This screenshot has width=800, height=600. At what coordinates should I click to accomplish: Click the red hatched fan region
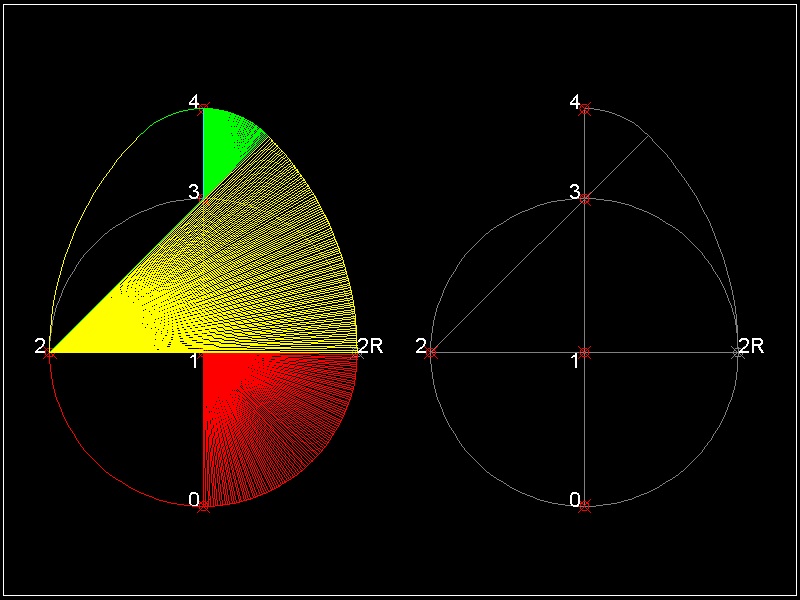(x=270, y=410)
